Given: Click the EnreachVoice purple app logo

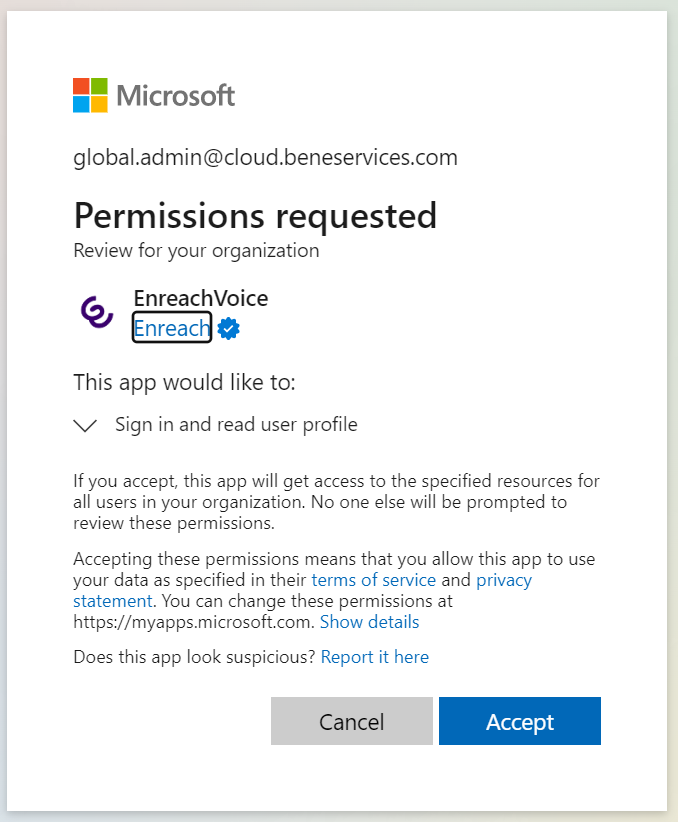Looking at the screenshot, I should click(x=97, y=313).
